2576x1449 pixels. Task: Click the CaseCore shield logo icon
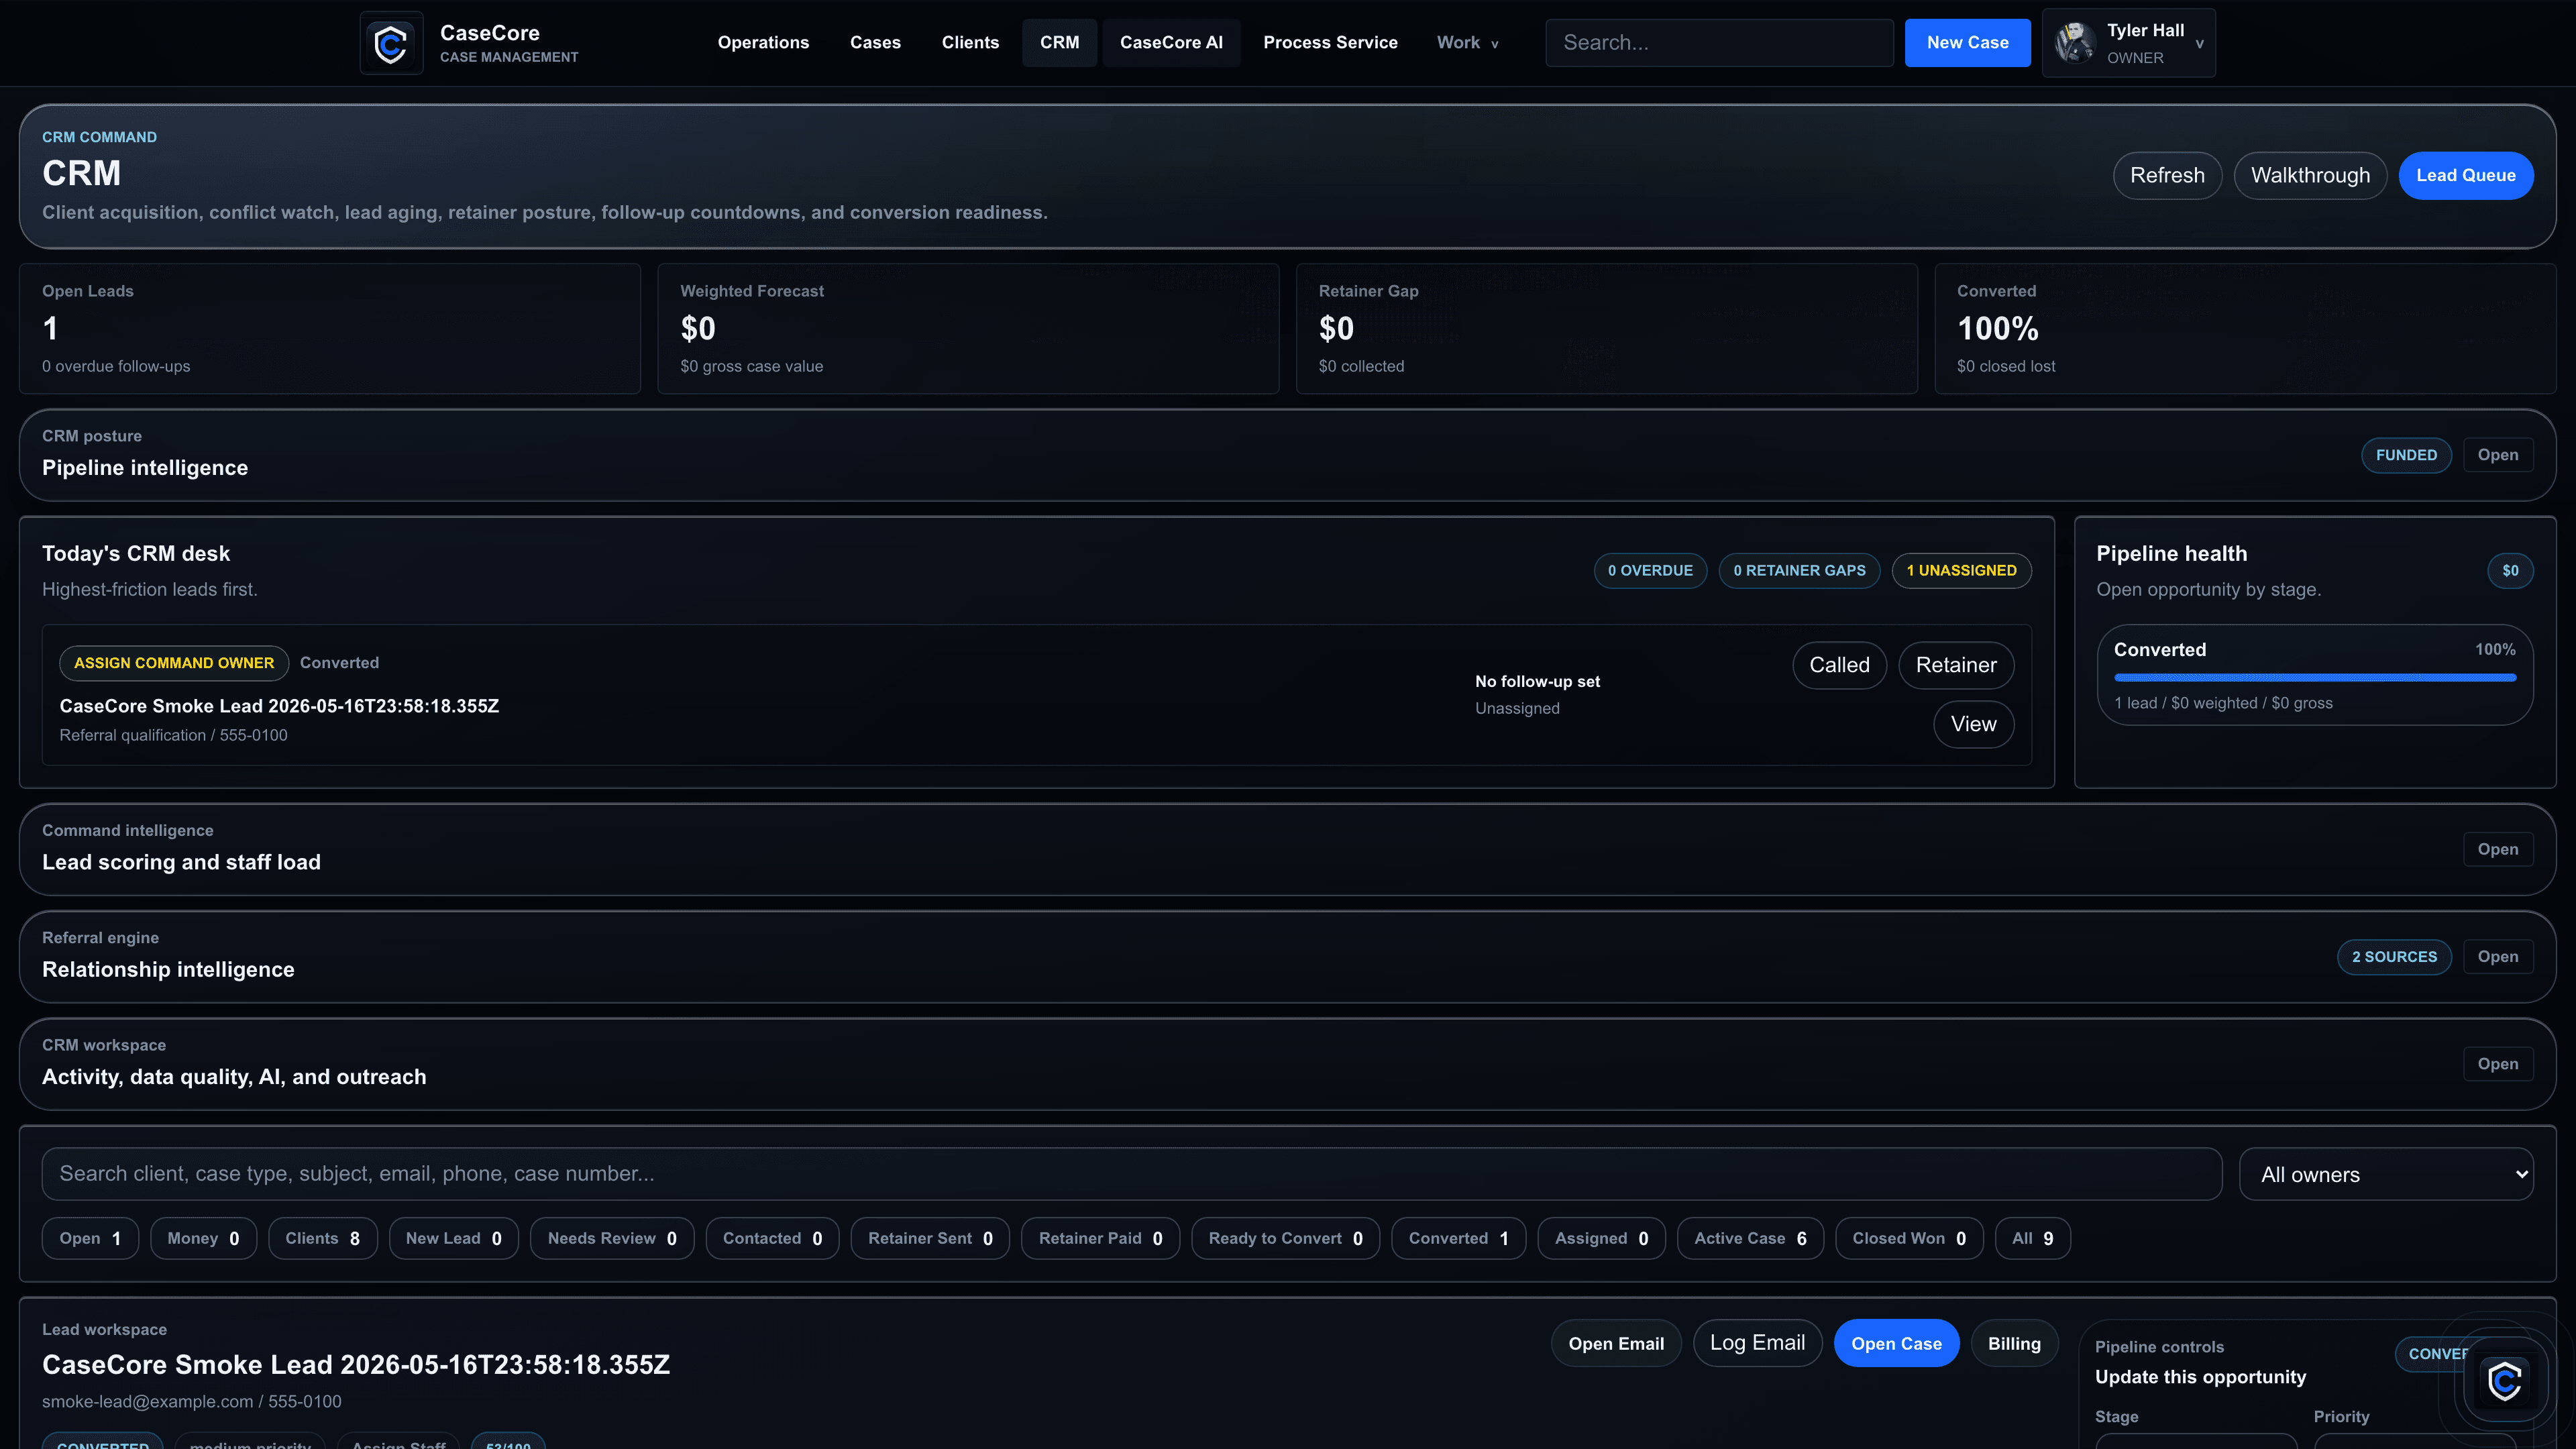click(391, 43)
